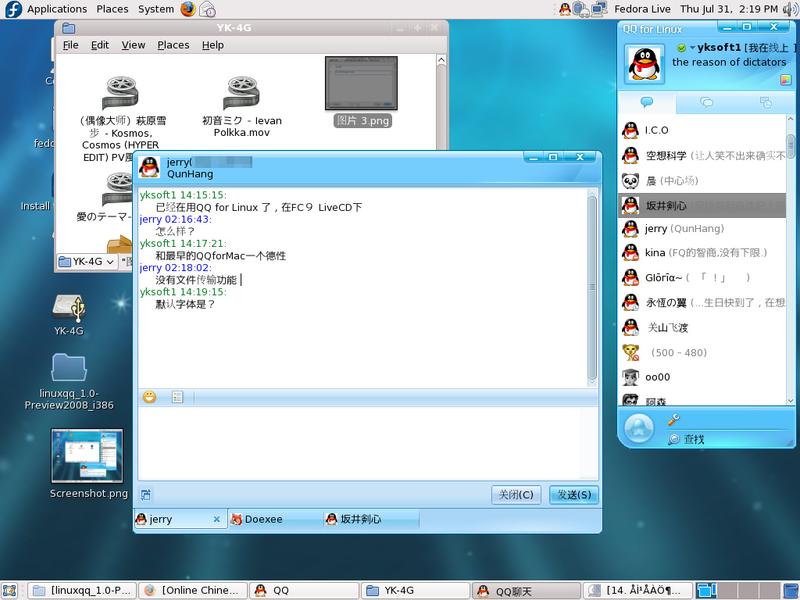
Task: Click Fedora Live user label in panel
Action: 642,9
